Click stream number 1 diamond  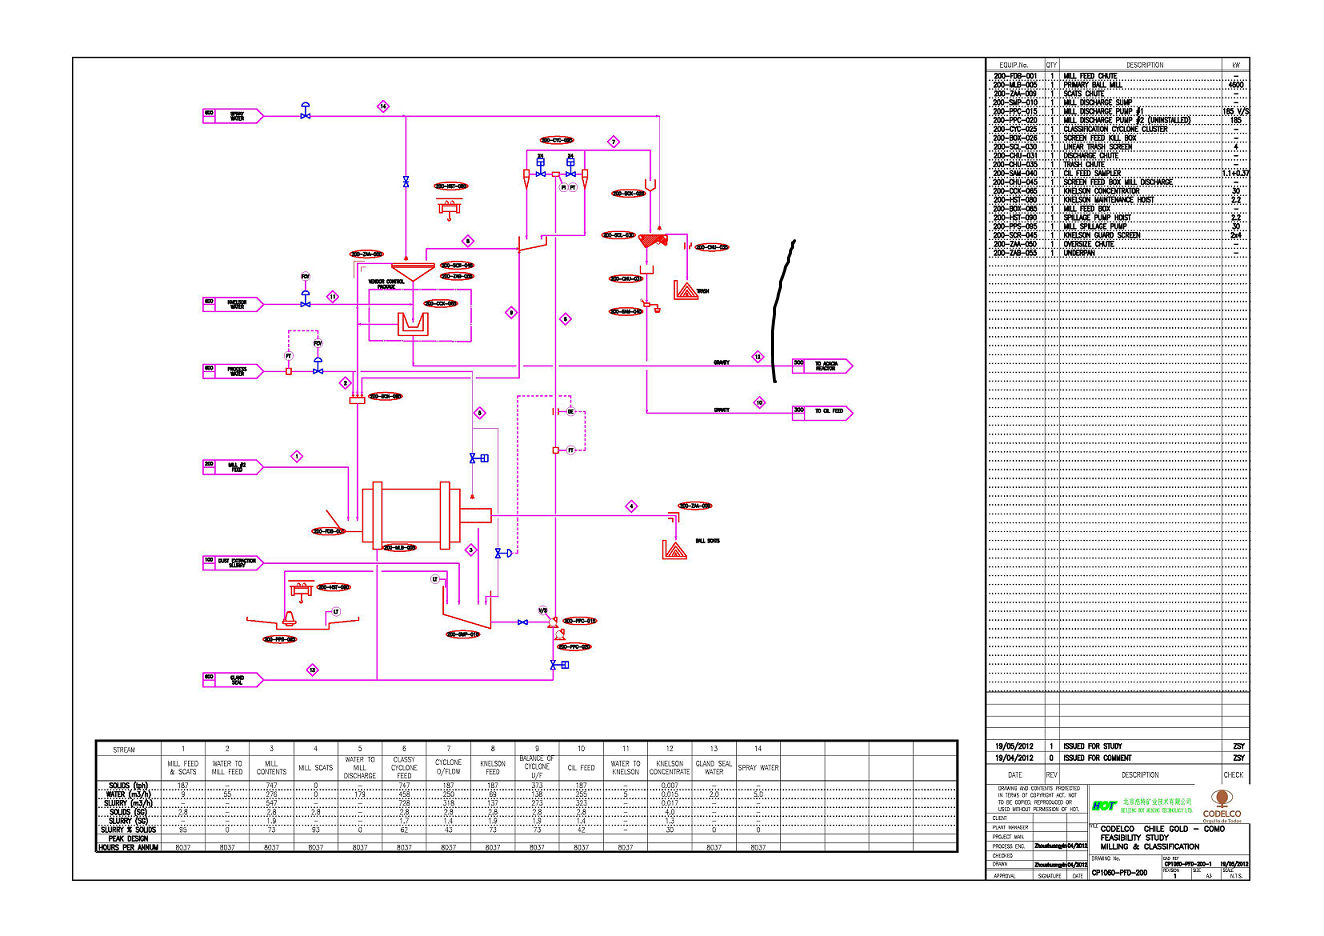pyautogui.click(x=297, y=456)
